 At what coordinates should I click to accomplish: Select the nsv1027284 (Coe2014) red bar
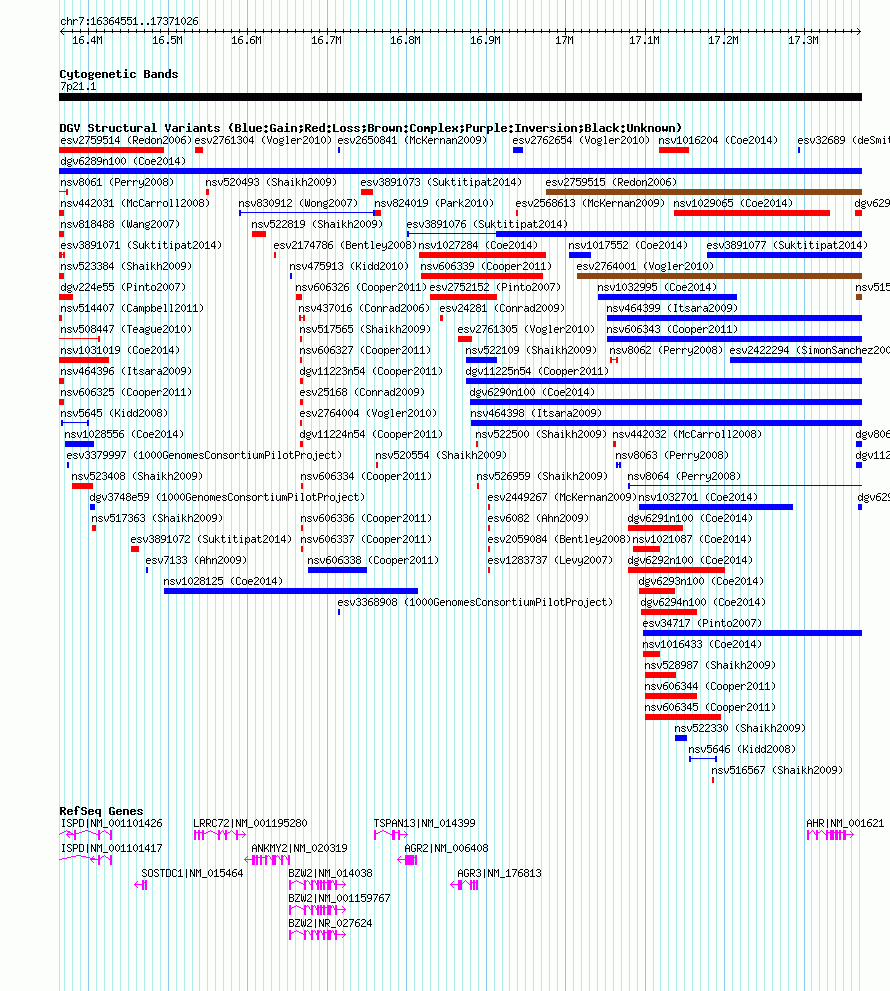(x=482, y=255)
